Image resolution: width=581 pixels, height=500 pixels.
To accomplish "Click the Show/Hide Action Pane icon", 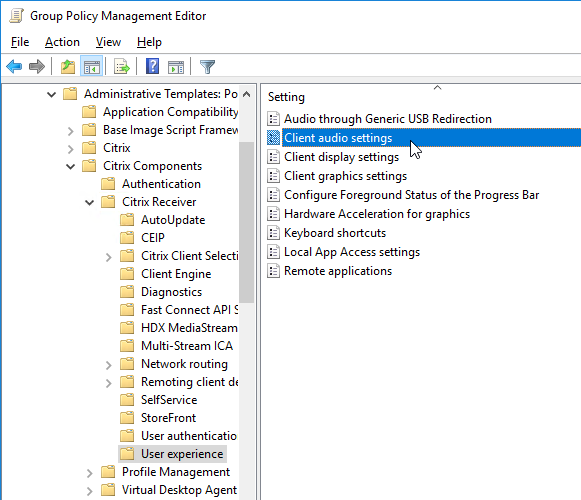I will point(176,67).
